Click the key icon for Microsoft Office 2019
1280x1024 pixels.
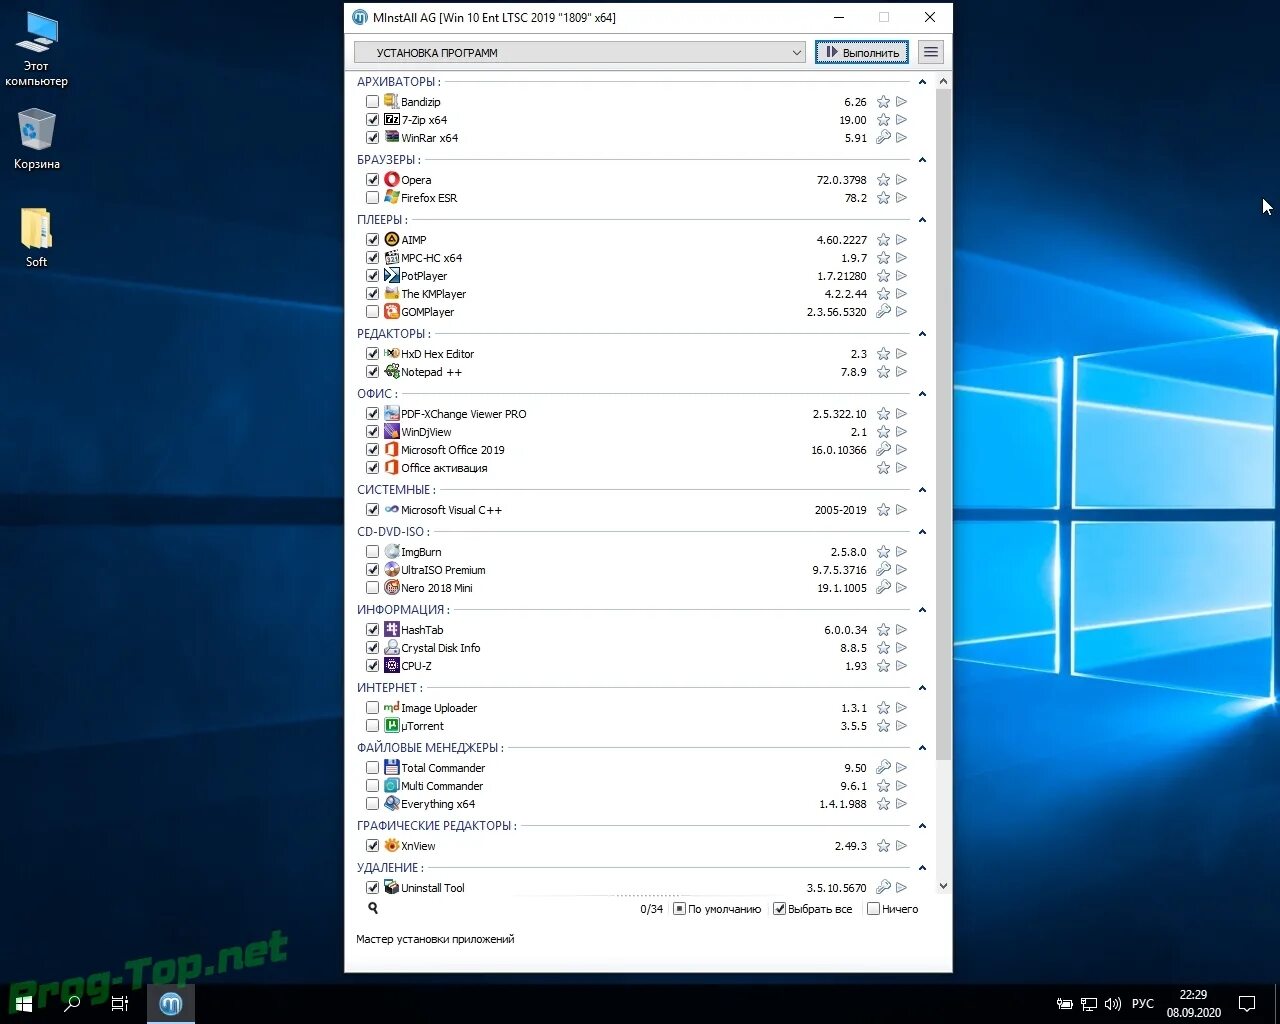[883, 450]
